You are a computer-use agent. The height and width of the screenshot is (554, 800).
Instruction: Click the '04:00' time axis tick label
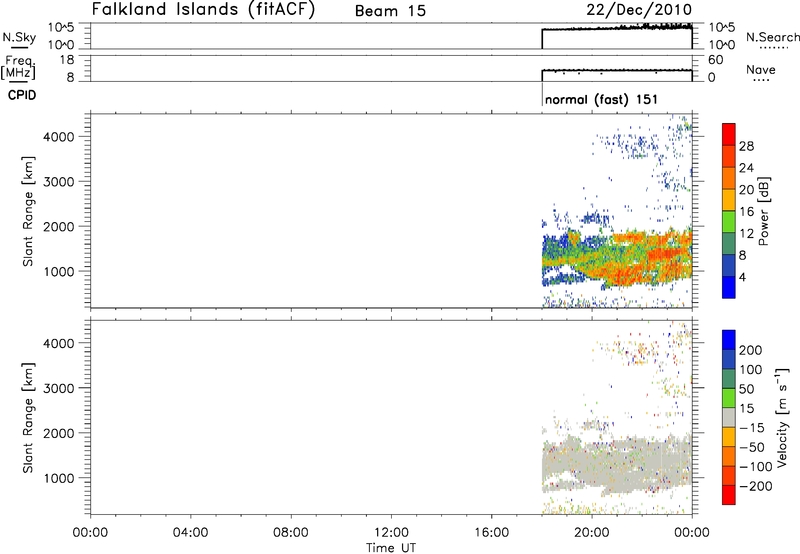pos(191,533)
